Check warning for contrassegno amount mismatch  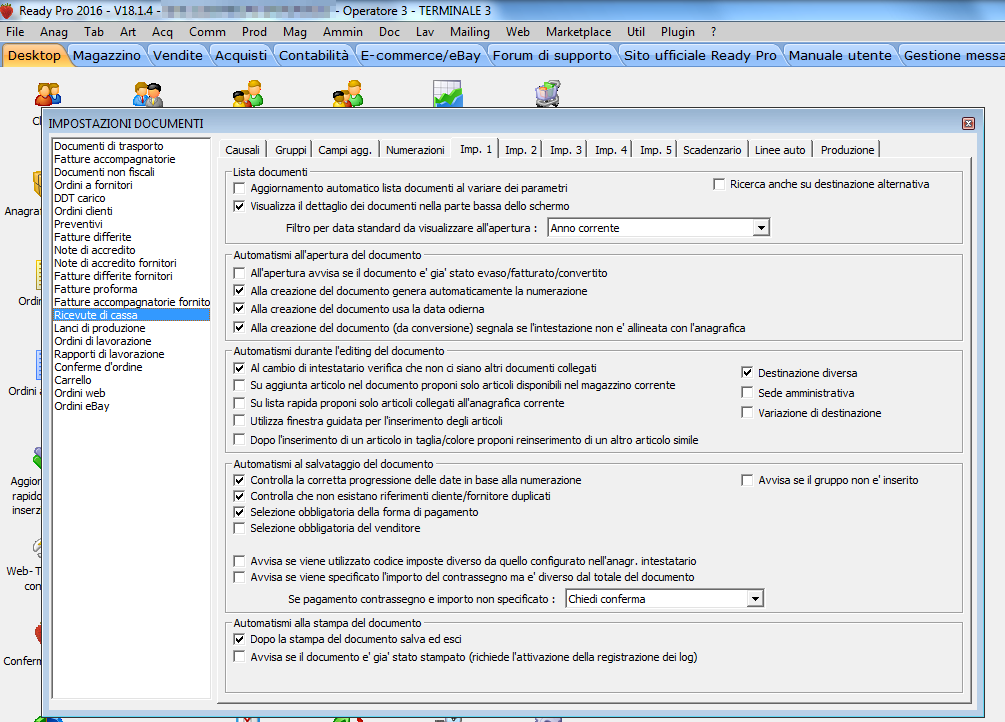tap(239, 577)
